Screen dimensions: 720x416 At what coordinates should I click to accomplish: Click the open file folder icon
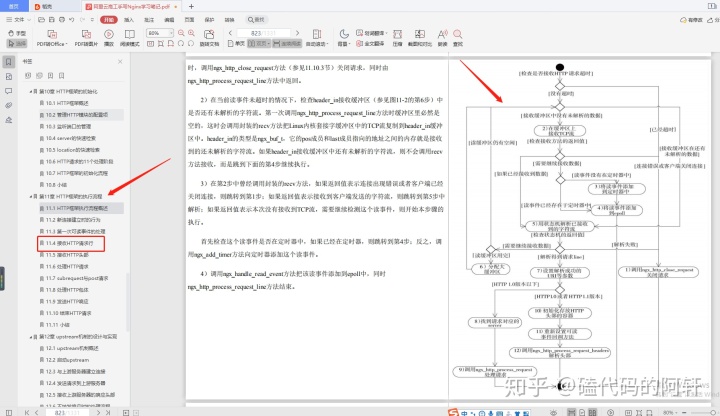click(x=41, y=20)
